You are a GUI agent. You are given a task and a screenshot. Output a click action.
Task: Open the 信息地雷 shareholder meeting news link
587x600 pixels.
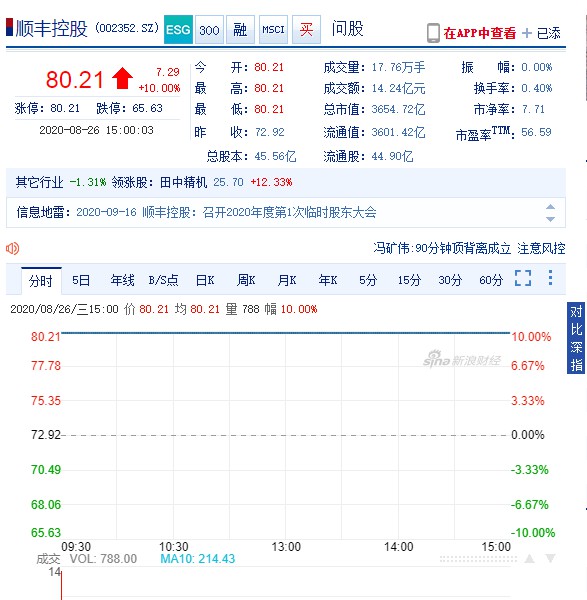[226, 212]
